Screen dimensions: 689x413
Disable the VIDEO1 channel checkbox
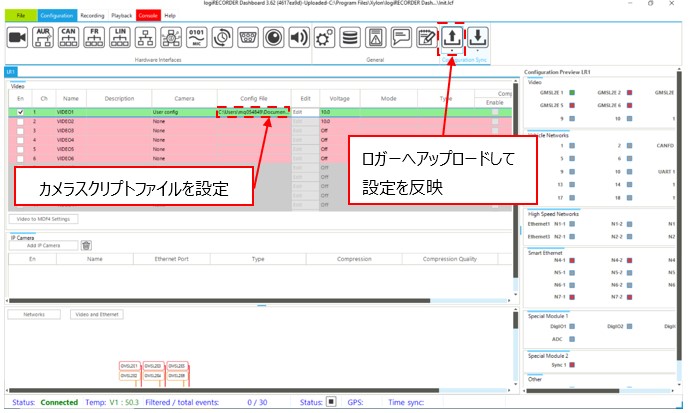point(19,113)
